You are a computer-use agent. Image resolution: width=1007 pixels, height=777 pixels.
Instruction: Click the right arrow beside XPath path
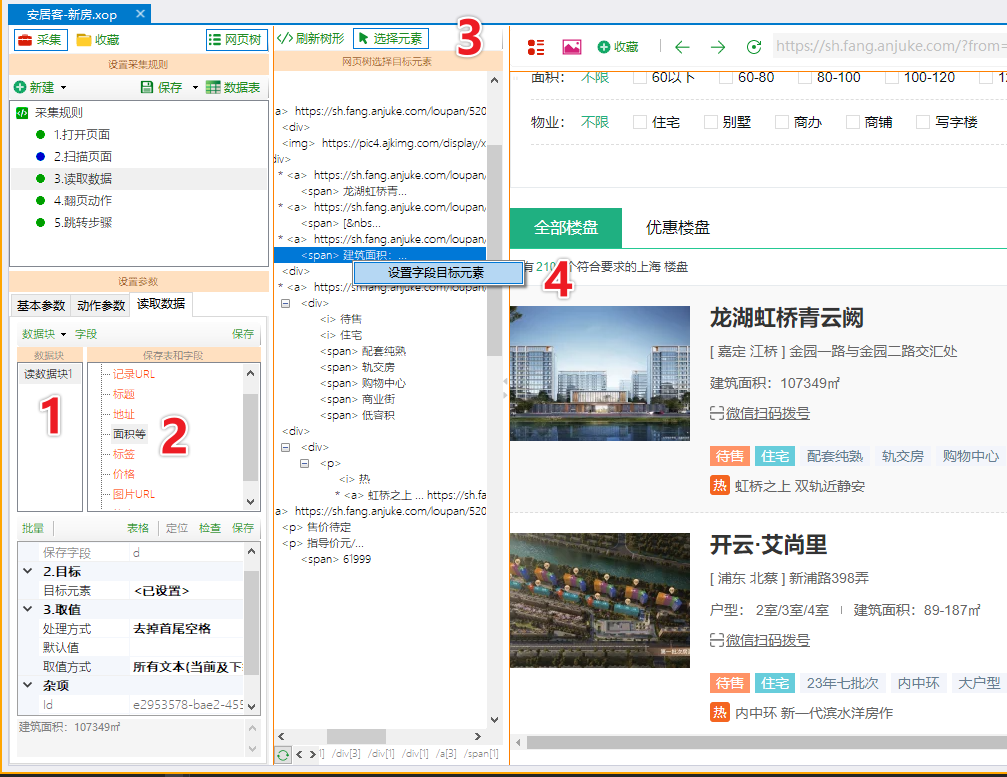(x=313, y=754)
